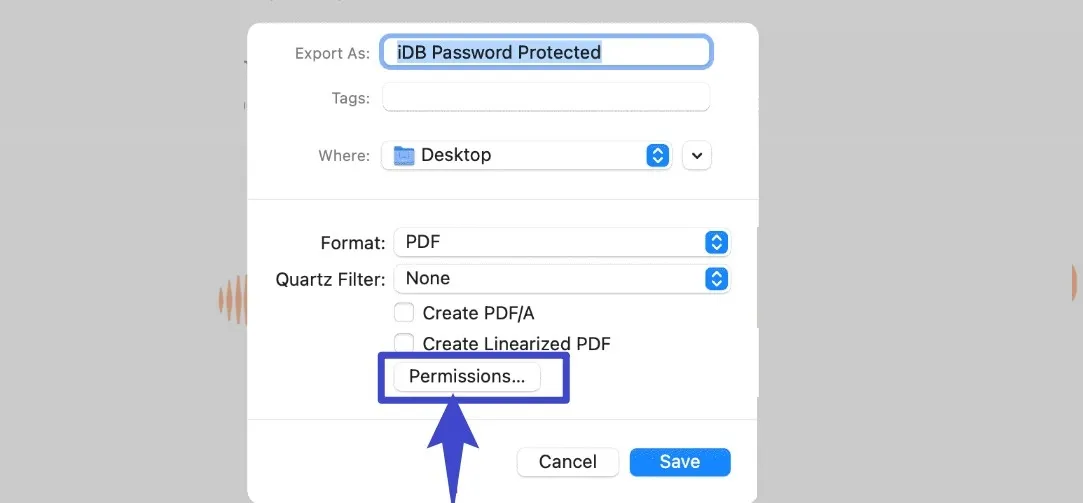Click the "Create Linearized PDF" label text
The width and height of the screenshot is (1083, 503).
coord(516,344)
